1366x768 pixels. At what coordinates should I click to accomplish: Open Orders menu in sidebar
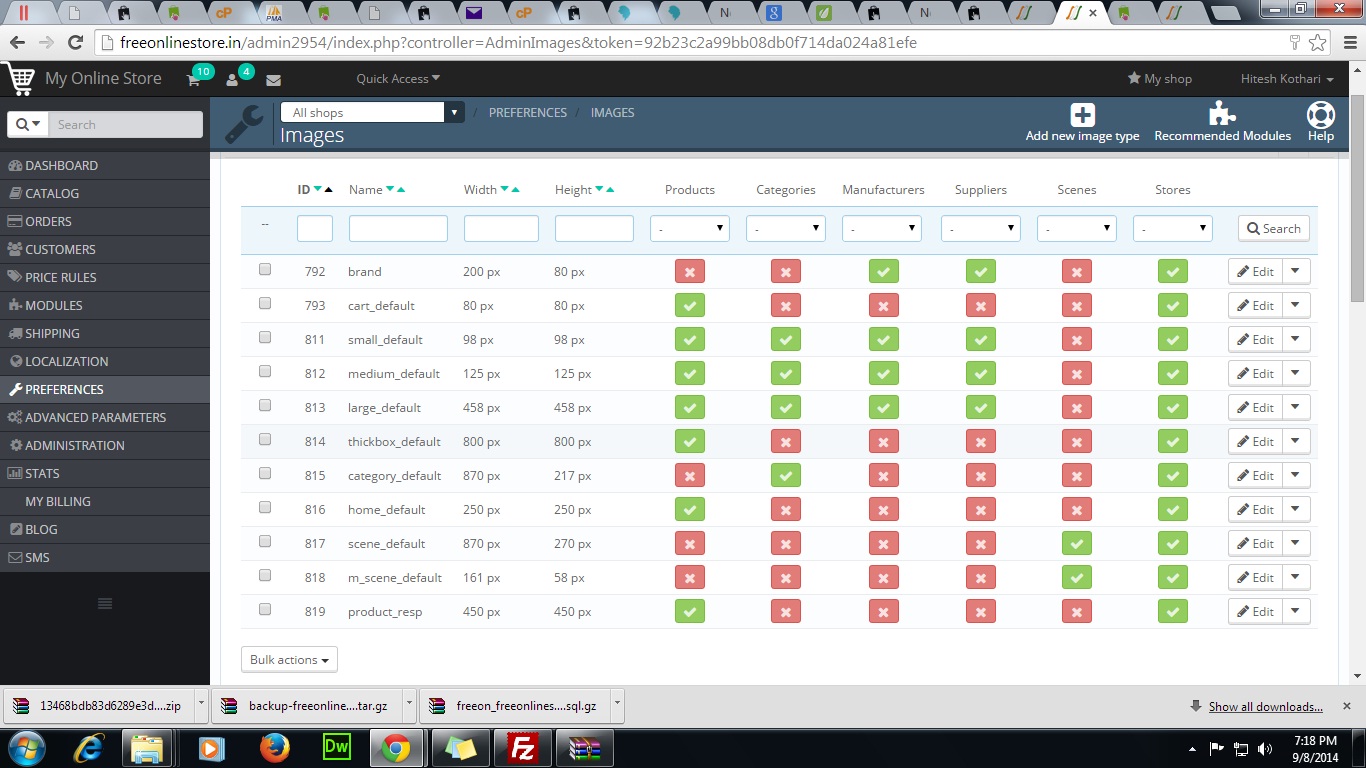[105, 221]
